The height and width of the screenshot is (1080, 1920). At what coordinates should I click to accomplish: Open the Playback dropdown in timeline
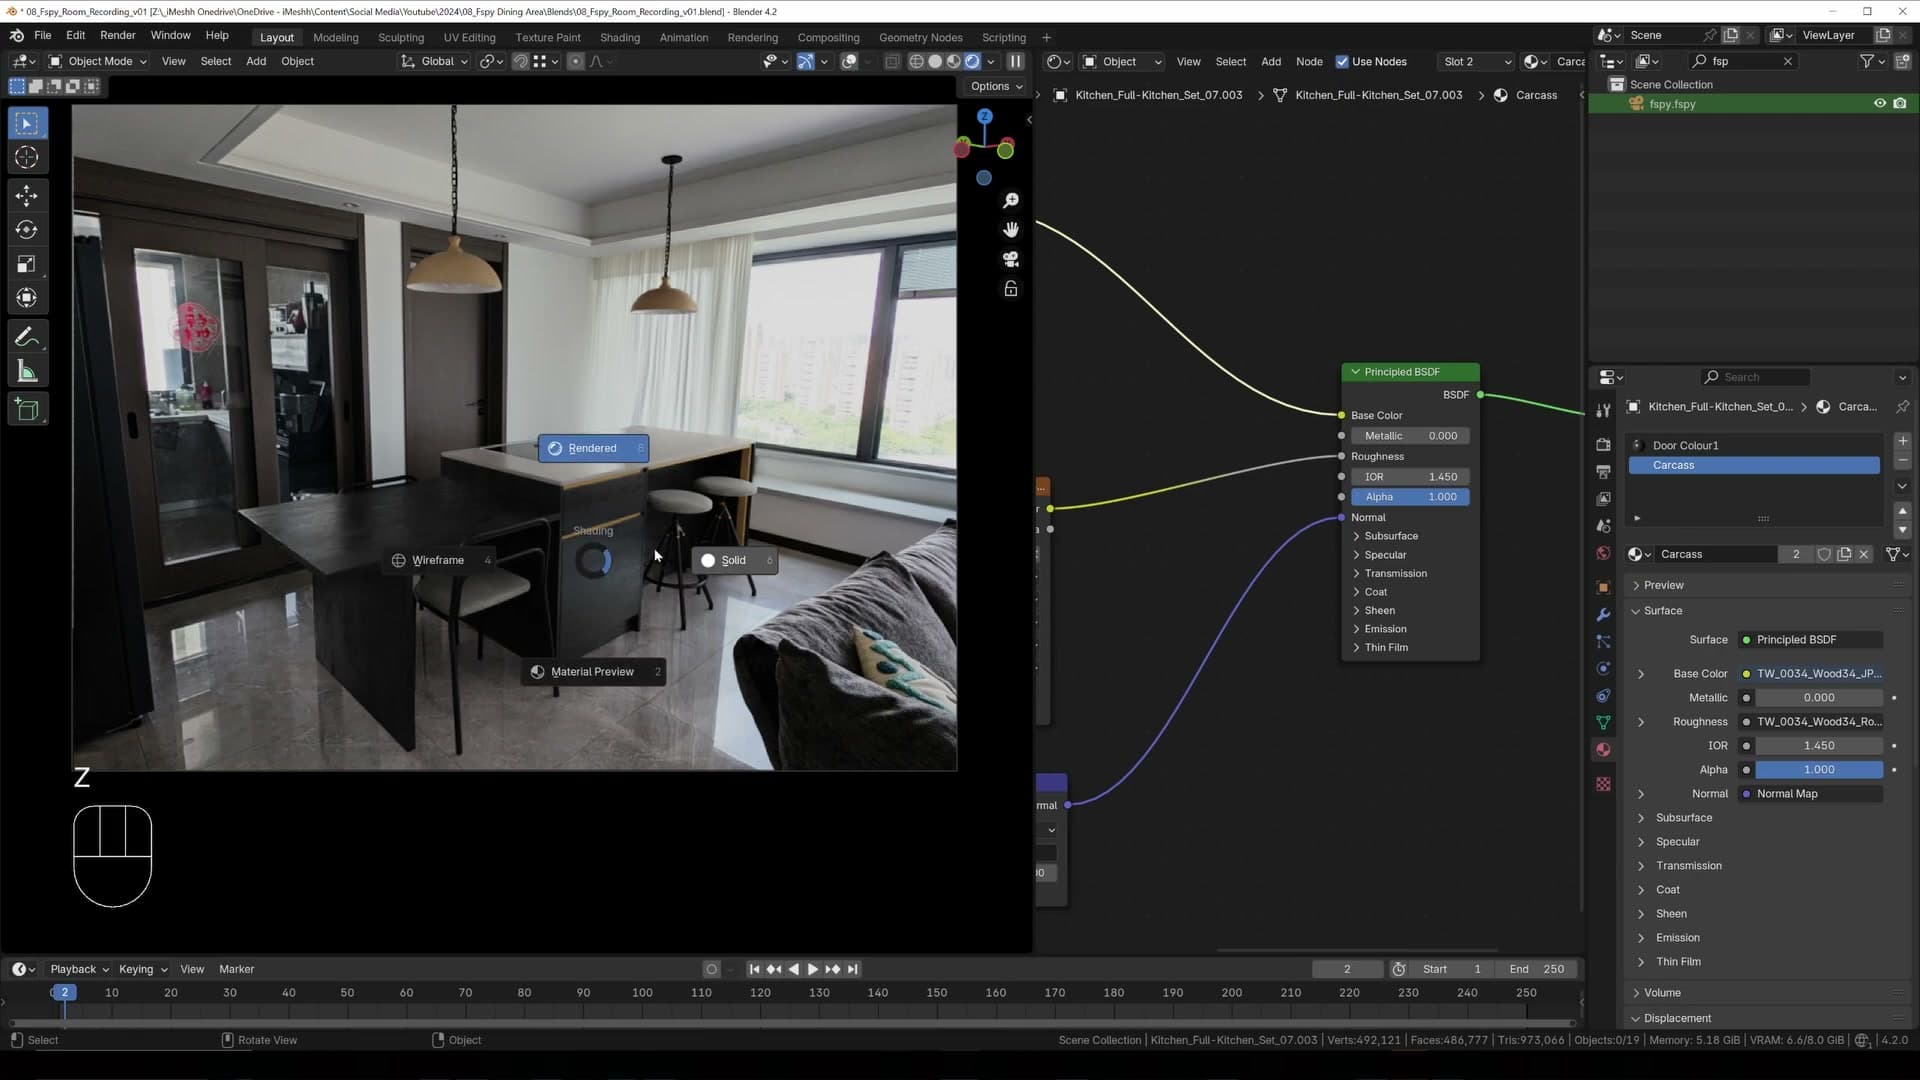(79, 969)
